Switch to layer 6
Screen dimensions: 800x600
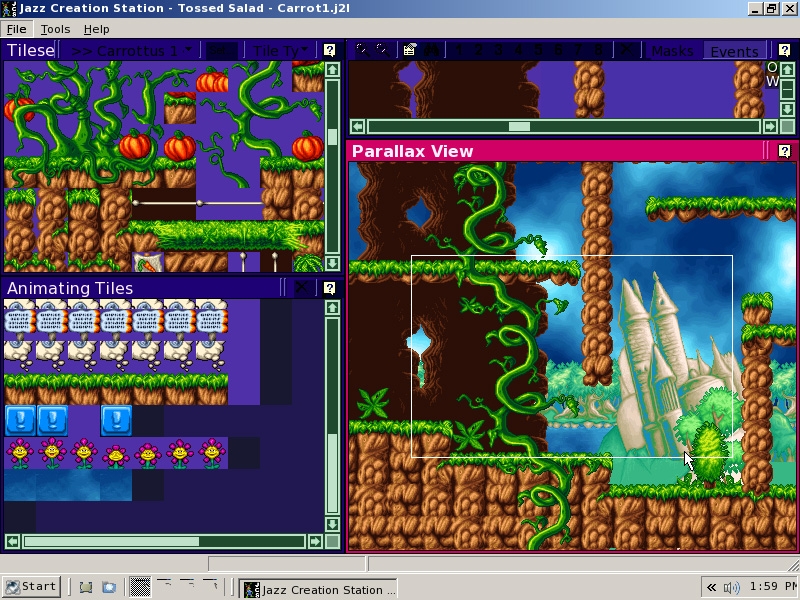tap(558, 50)
